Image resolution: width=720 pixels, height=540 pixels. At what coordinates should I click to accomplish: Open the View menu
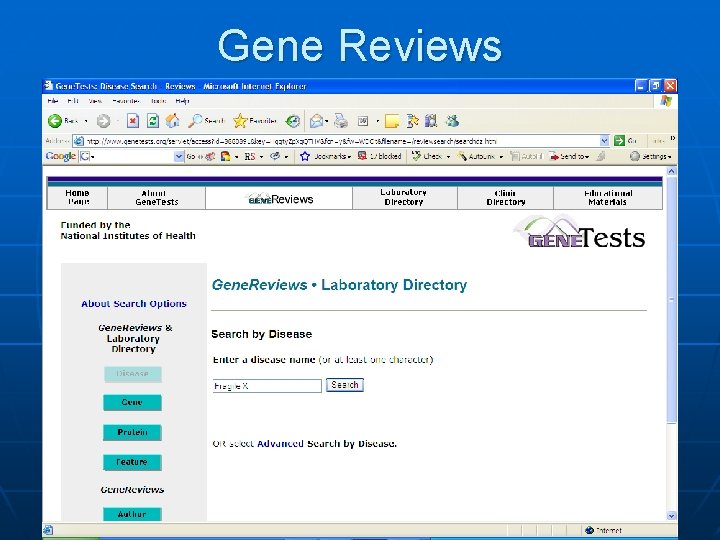[95, 101]
